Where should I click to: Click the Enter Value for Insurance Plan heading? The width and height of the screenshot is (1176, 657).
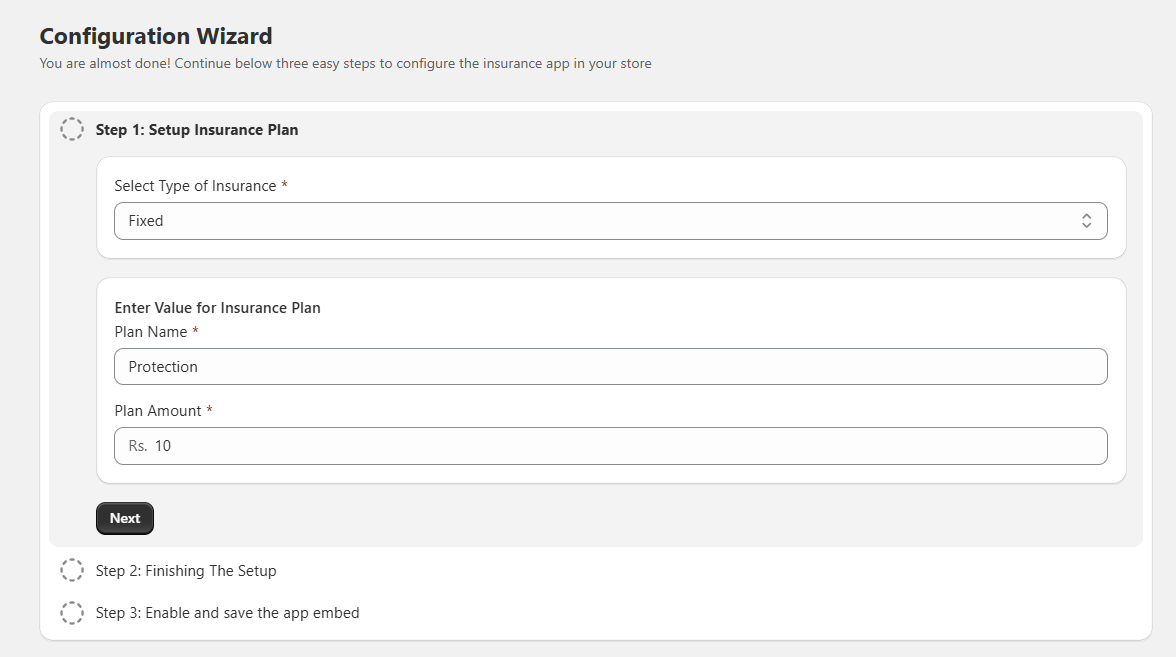[217, 308]
